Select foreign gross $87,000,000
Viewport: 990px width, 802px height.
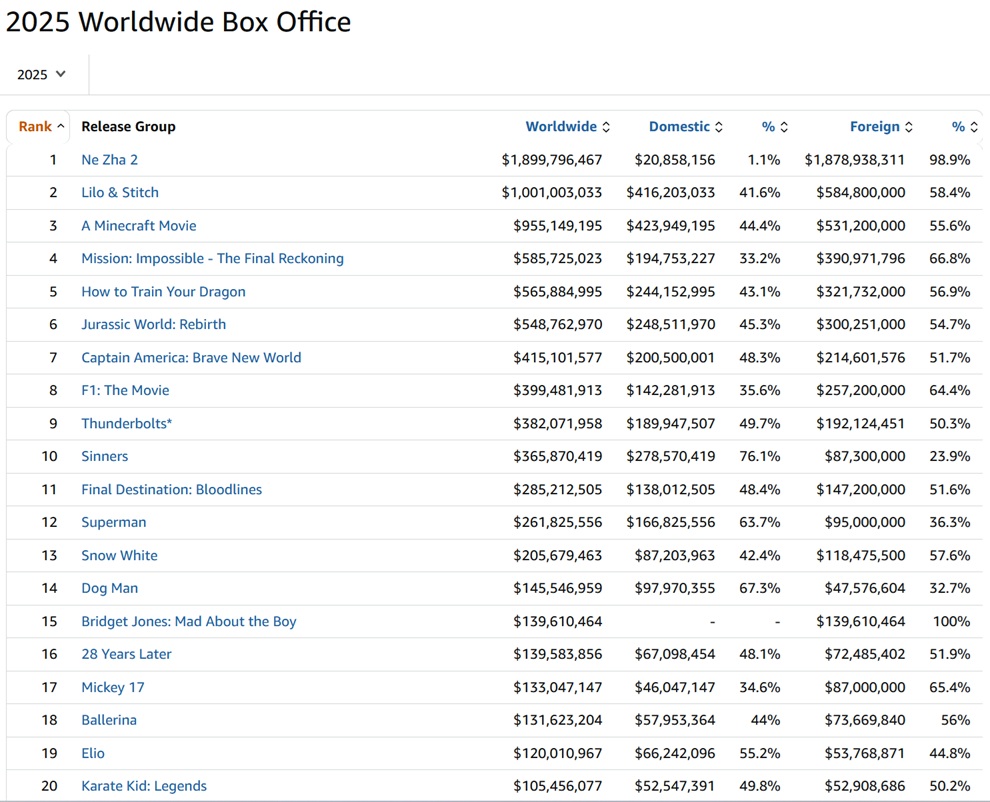(x=865, y=687)
